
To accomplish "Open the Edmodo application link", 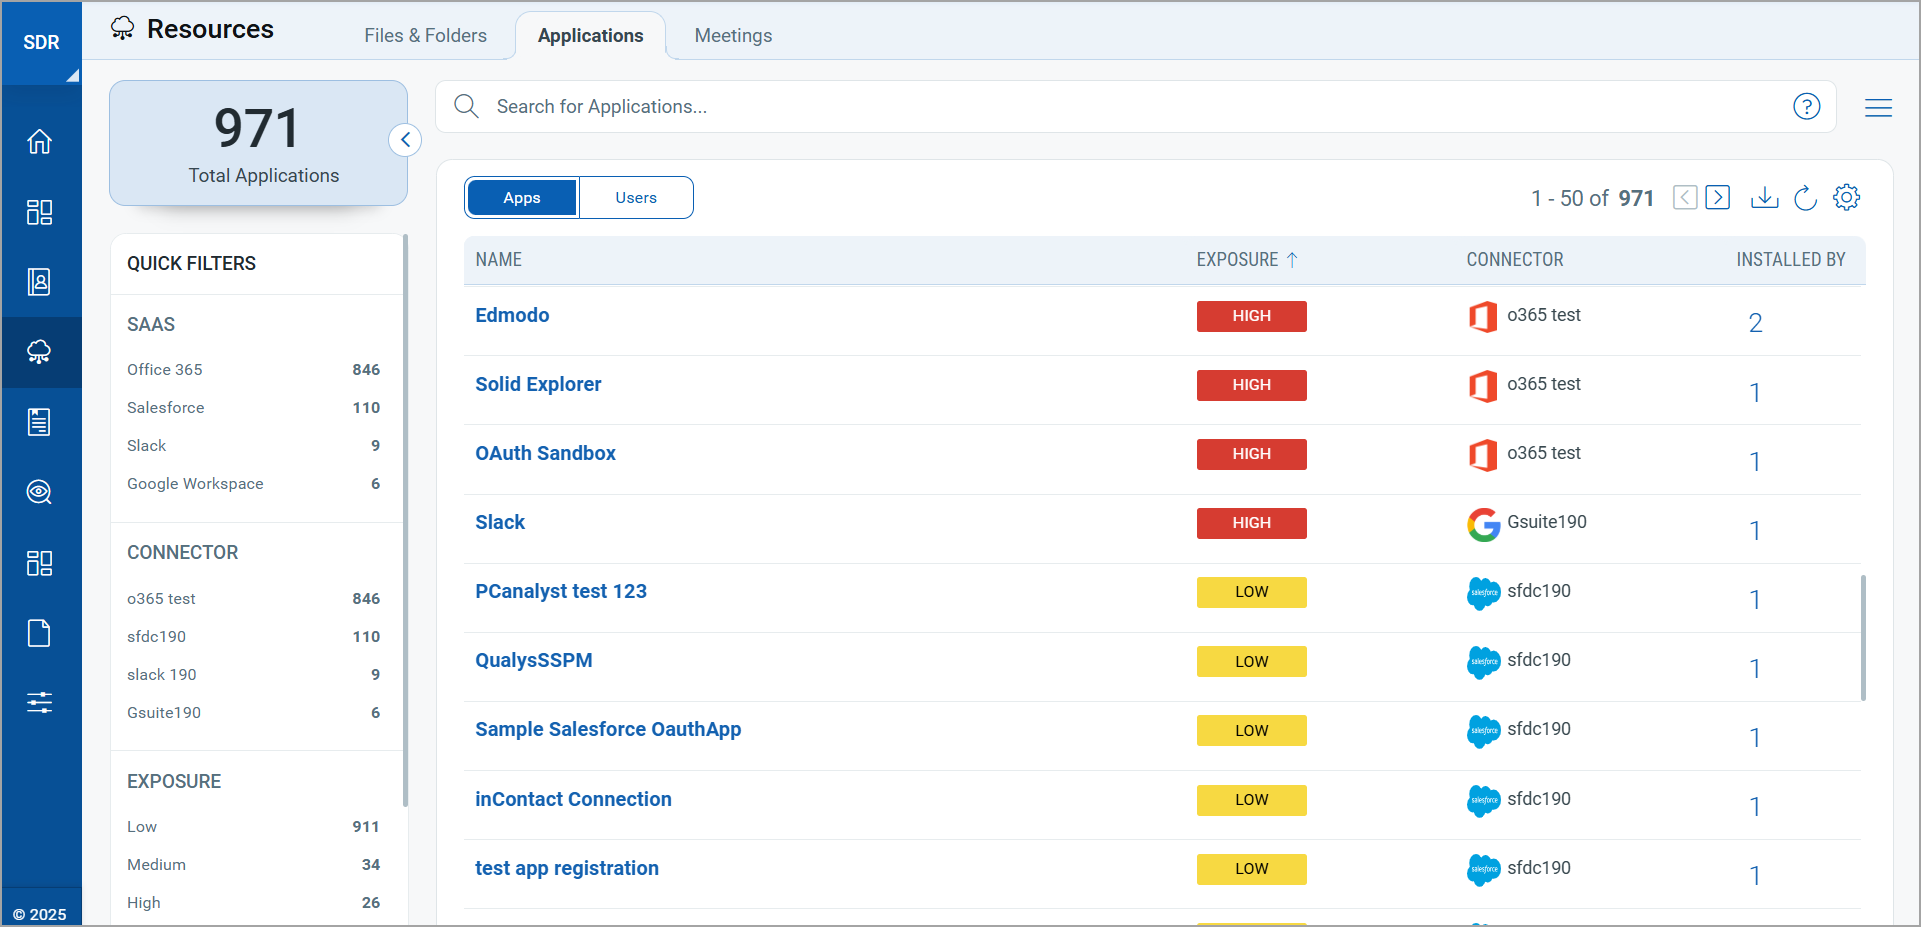I will pos(512,315).
